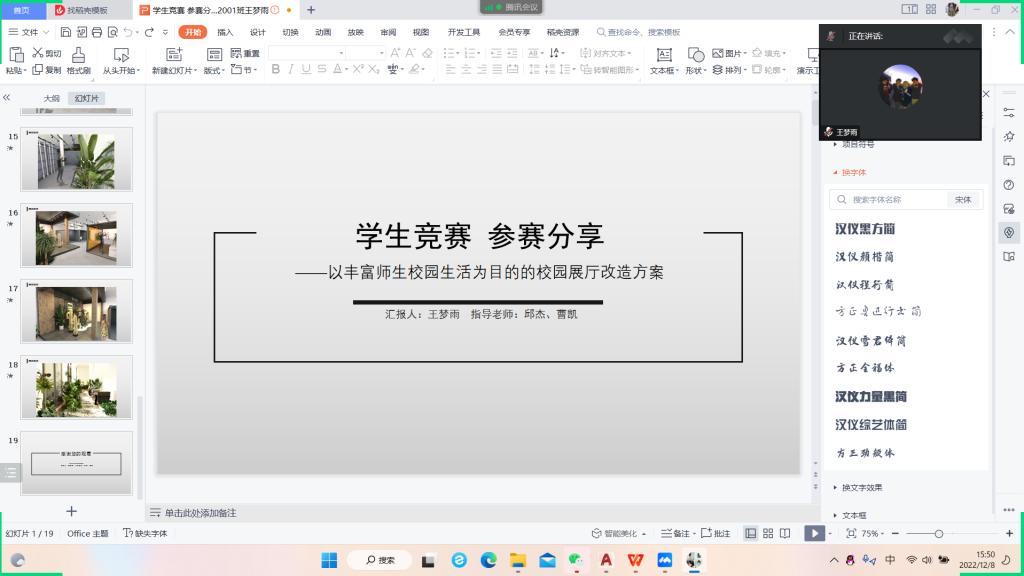
Task: Click the zoom slider handle in status bar
Action: 939,534
